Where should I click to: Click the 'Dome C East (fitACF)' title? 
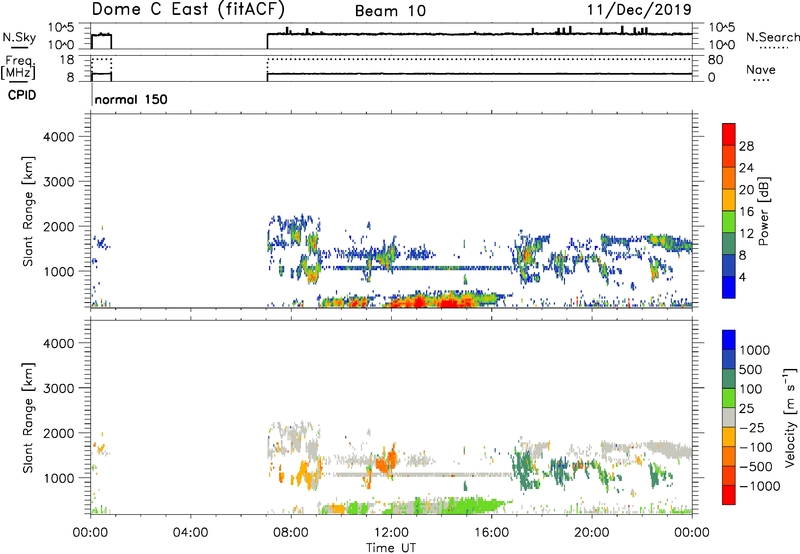(x=188, y=10)
